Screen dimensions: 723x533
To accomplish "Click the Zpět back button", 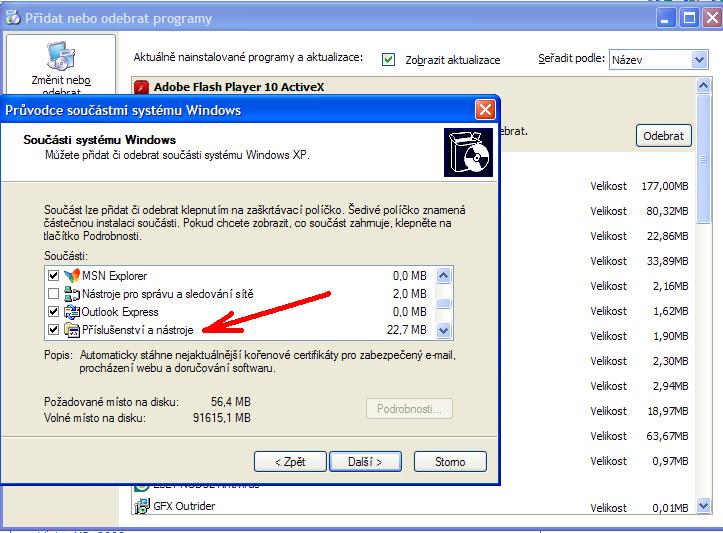I will point(290,462).
